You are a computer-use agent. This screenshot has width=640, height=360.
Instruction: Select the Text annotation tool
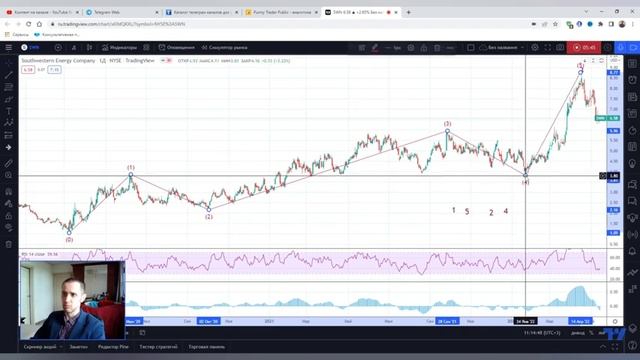click(x=9, y=111)
